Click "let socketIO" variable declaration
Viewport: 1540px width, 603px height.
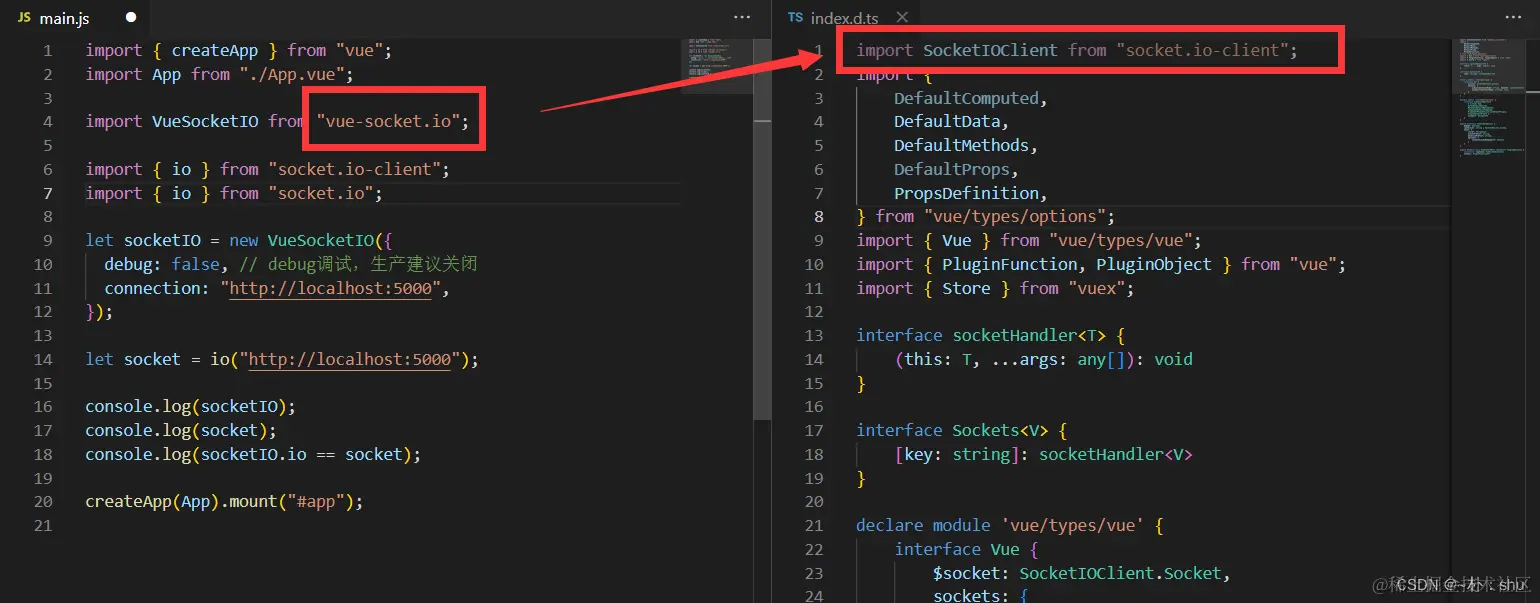click(143, 240)
